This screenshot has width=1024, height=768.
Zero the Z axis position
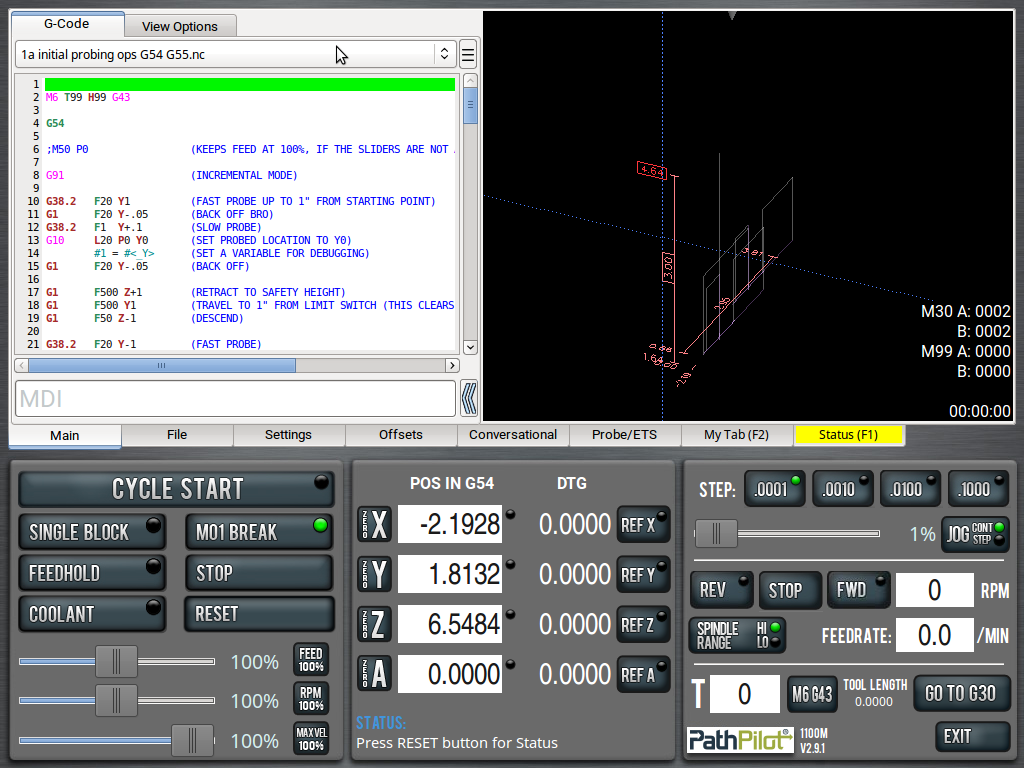tap(374, 624)
